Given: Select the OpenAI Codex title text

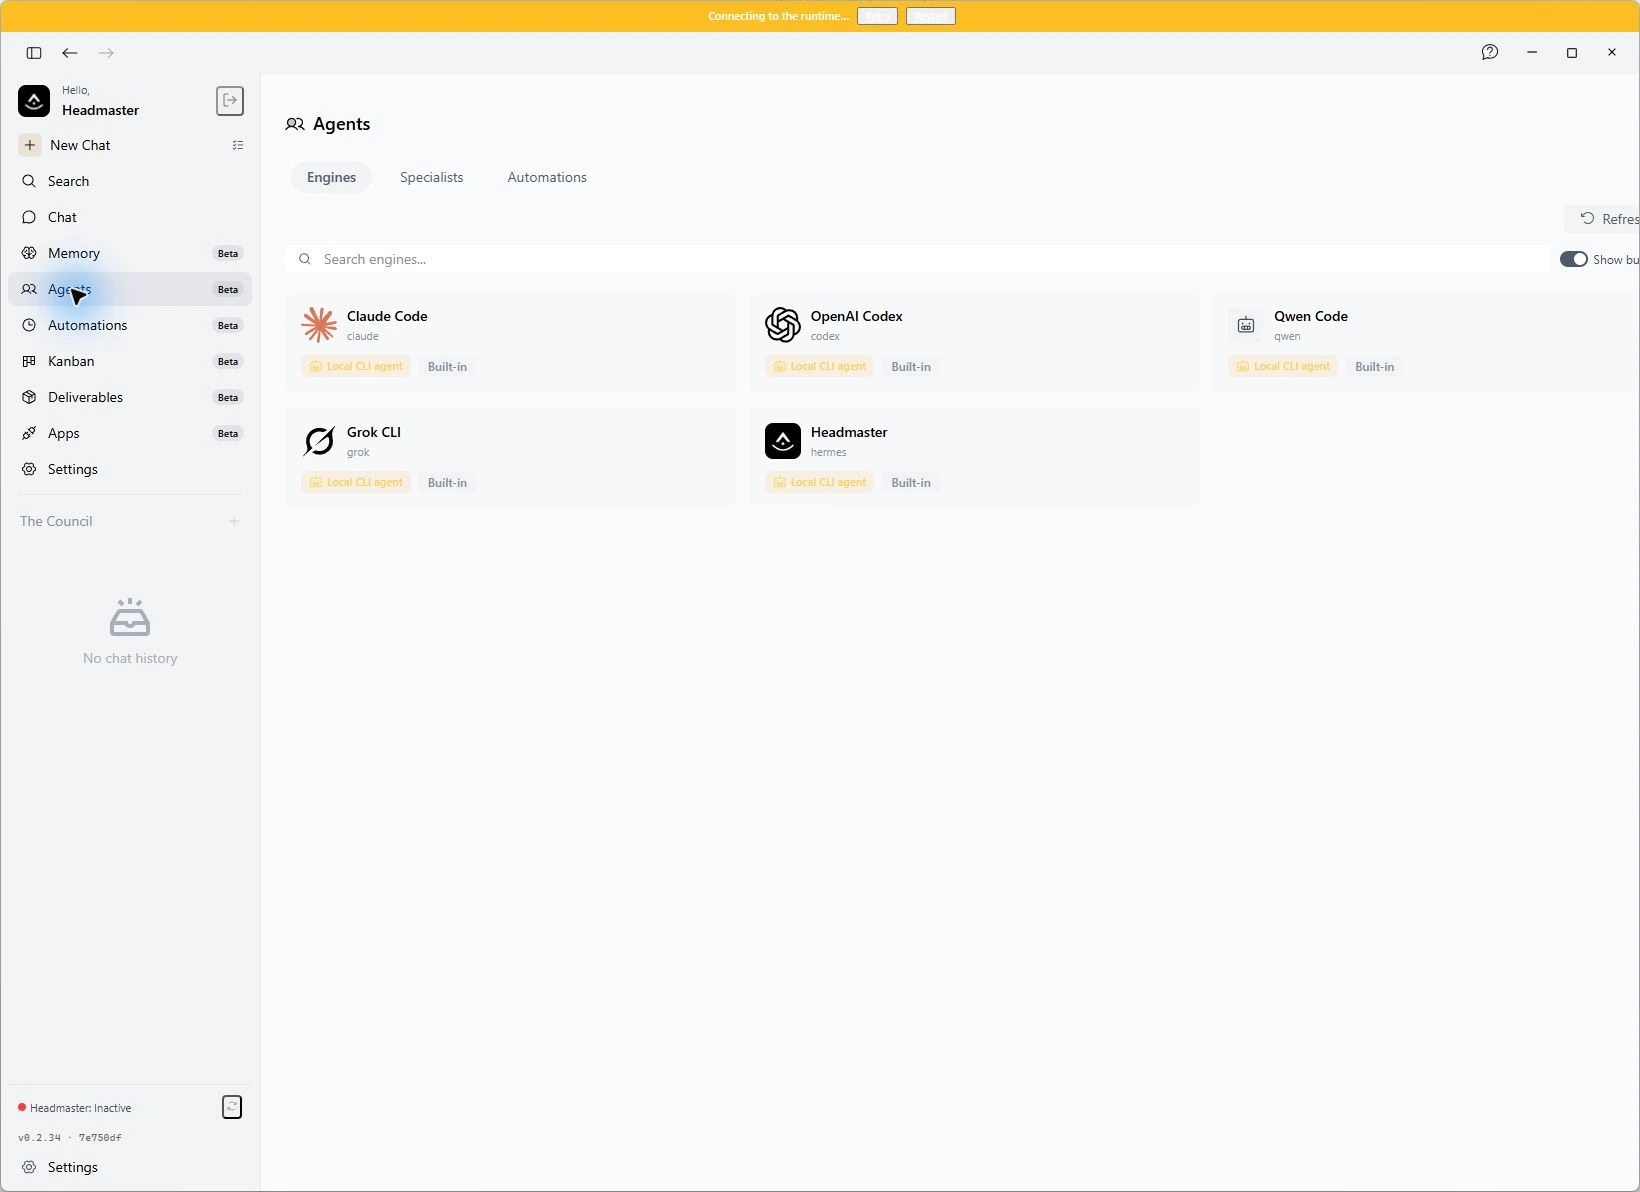Looking at the screenshot, I should [x=857, y=316].
